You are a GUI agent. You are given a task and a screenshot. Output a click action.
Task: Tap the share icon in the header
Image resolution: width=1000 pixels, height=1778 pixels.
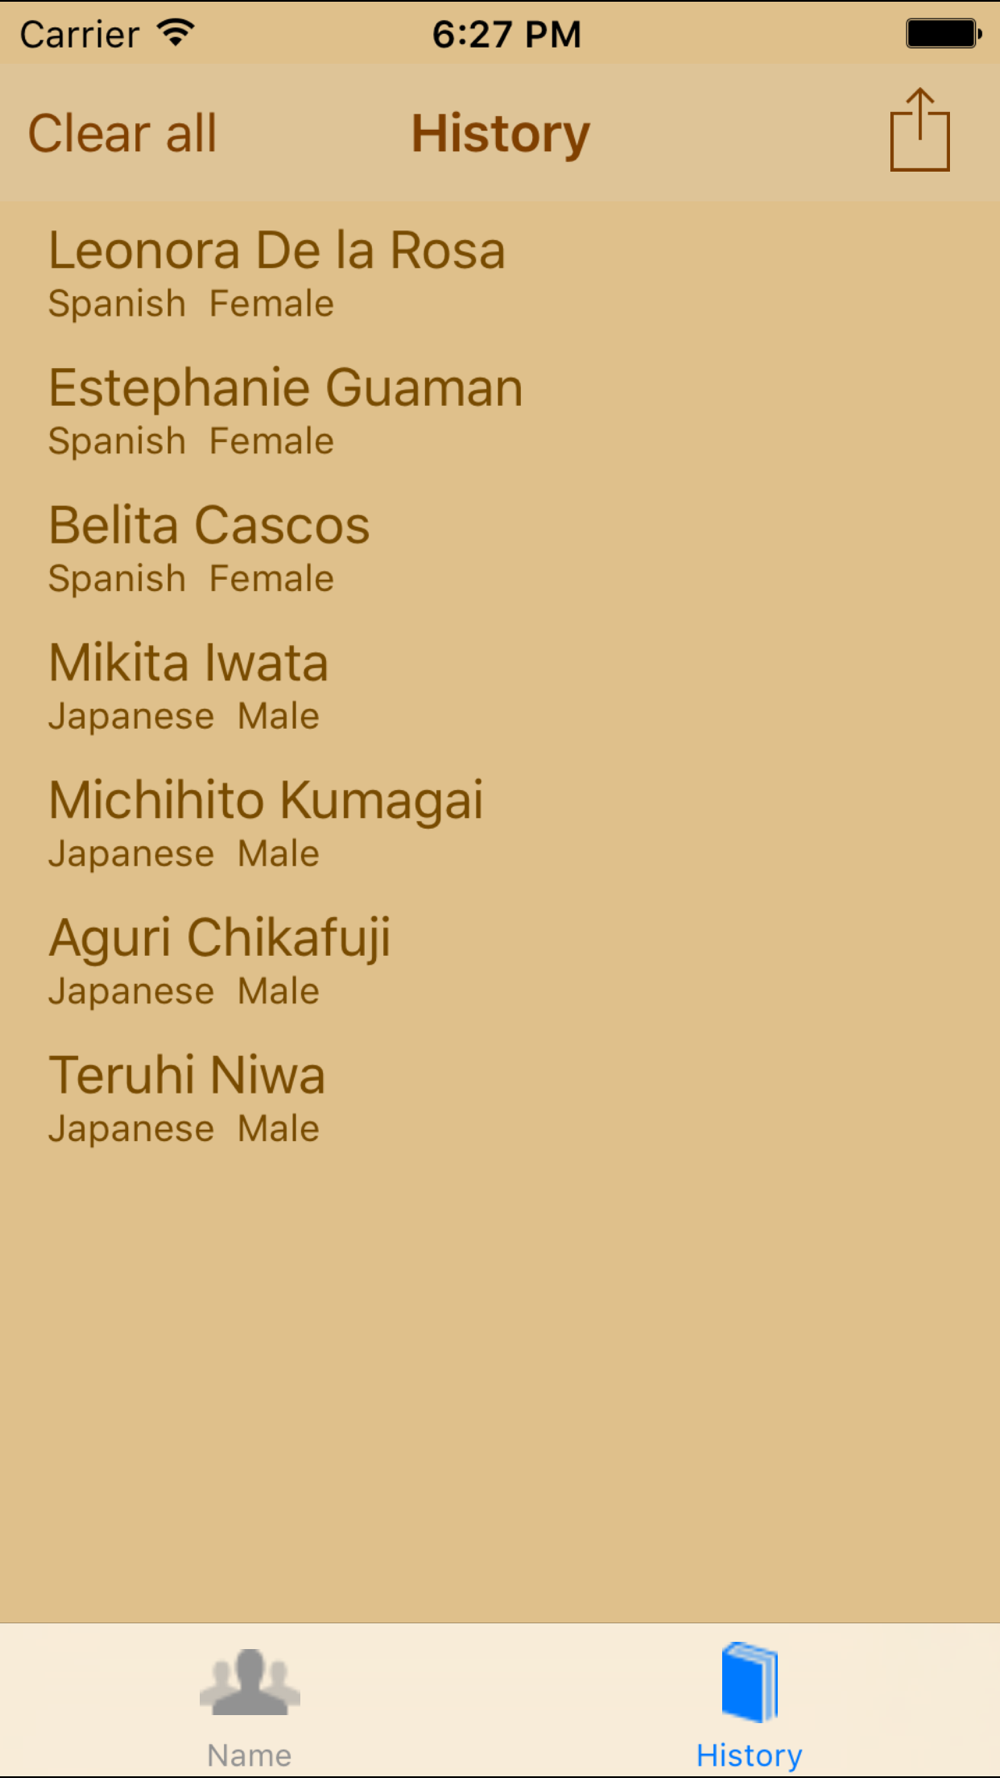tap(919, 131)
